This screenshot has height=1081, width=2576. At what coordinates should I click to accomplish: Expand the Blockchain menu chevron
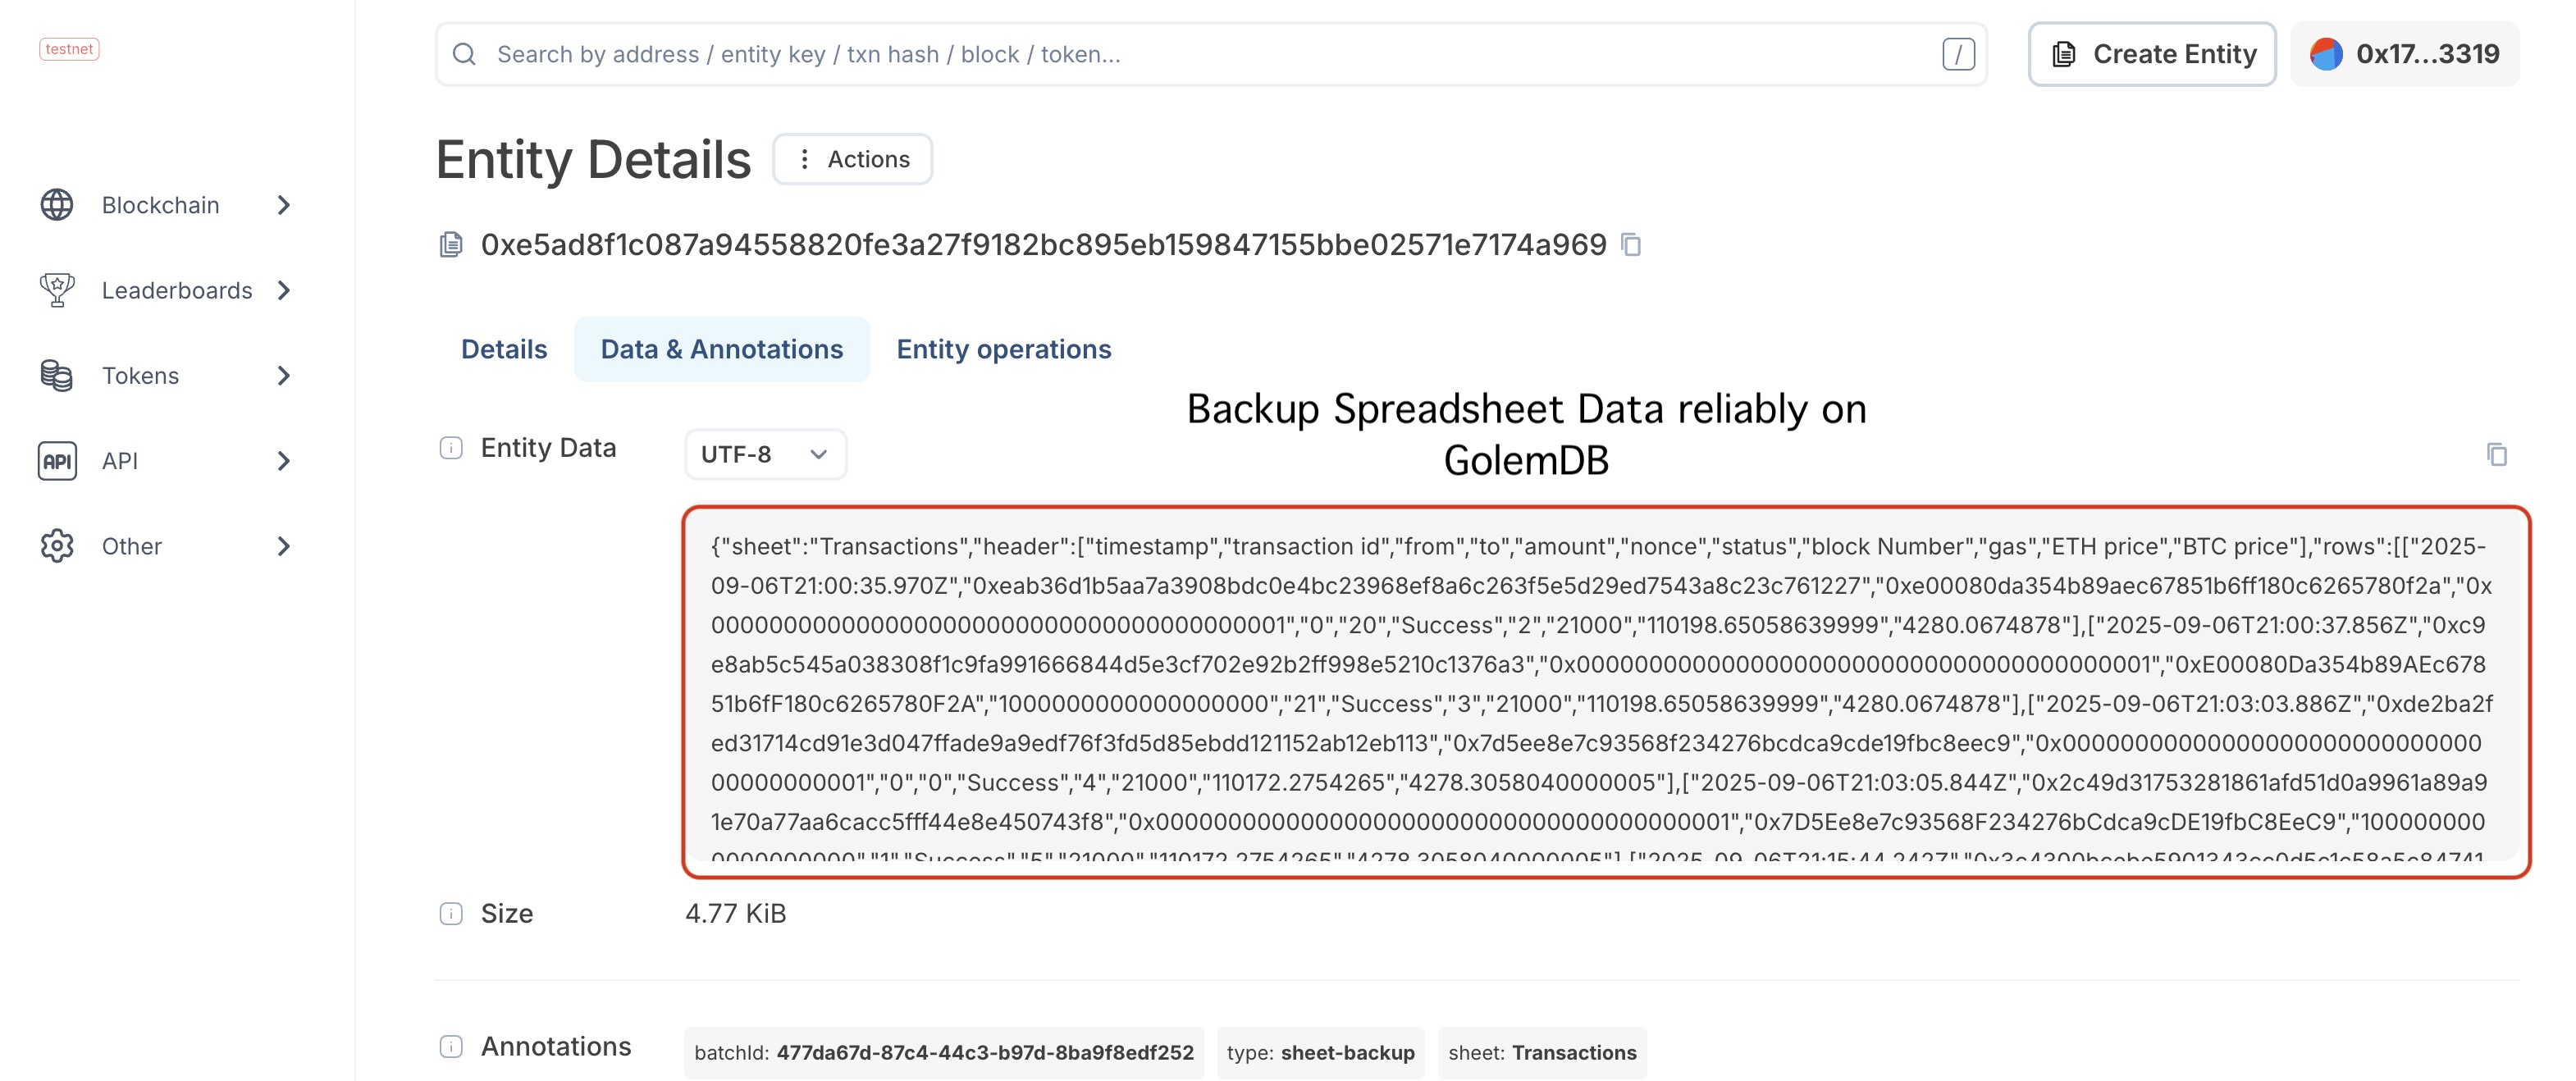coord(284,205)
